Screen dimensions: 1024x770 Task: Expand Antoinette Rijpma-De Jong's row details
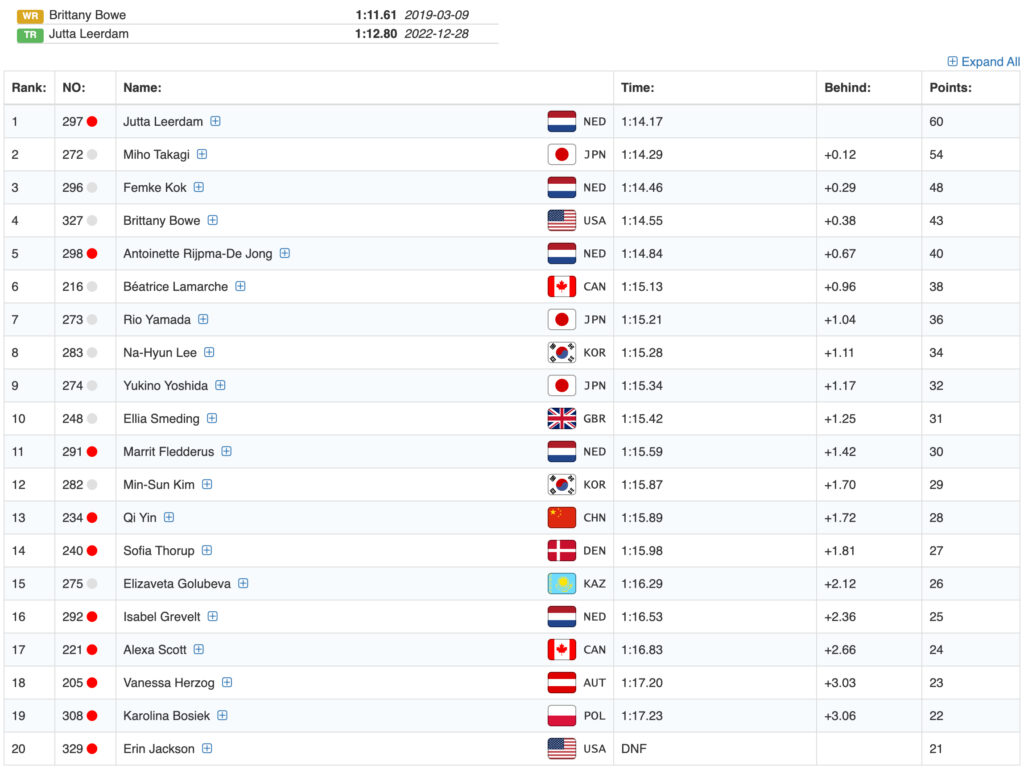[x=285, y=254]
